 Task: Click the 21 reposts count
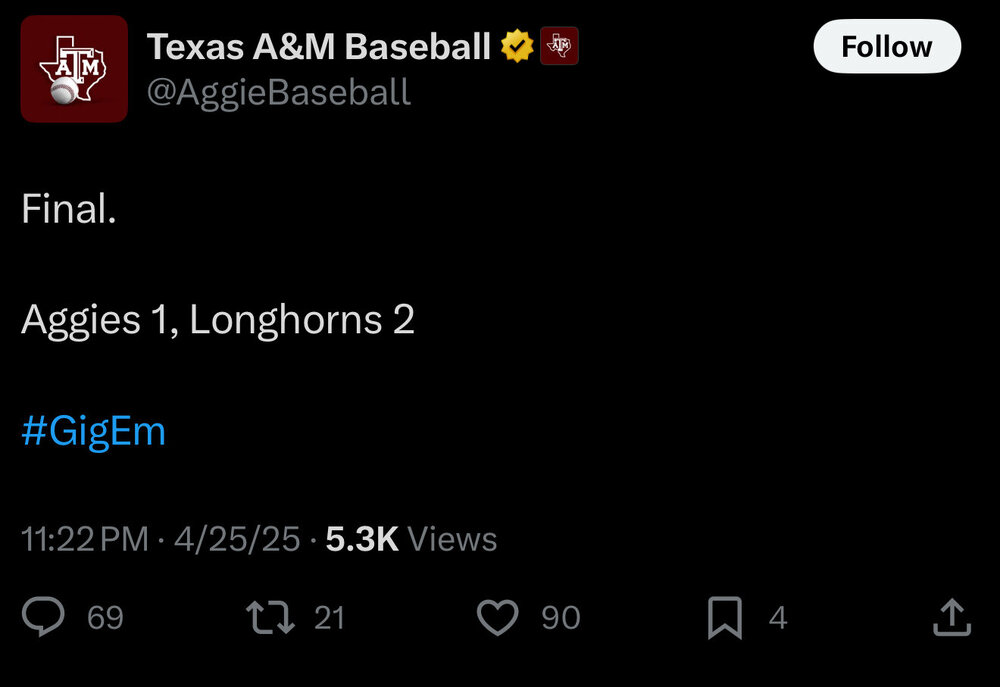click(x=329, y=618)
